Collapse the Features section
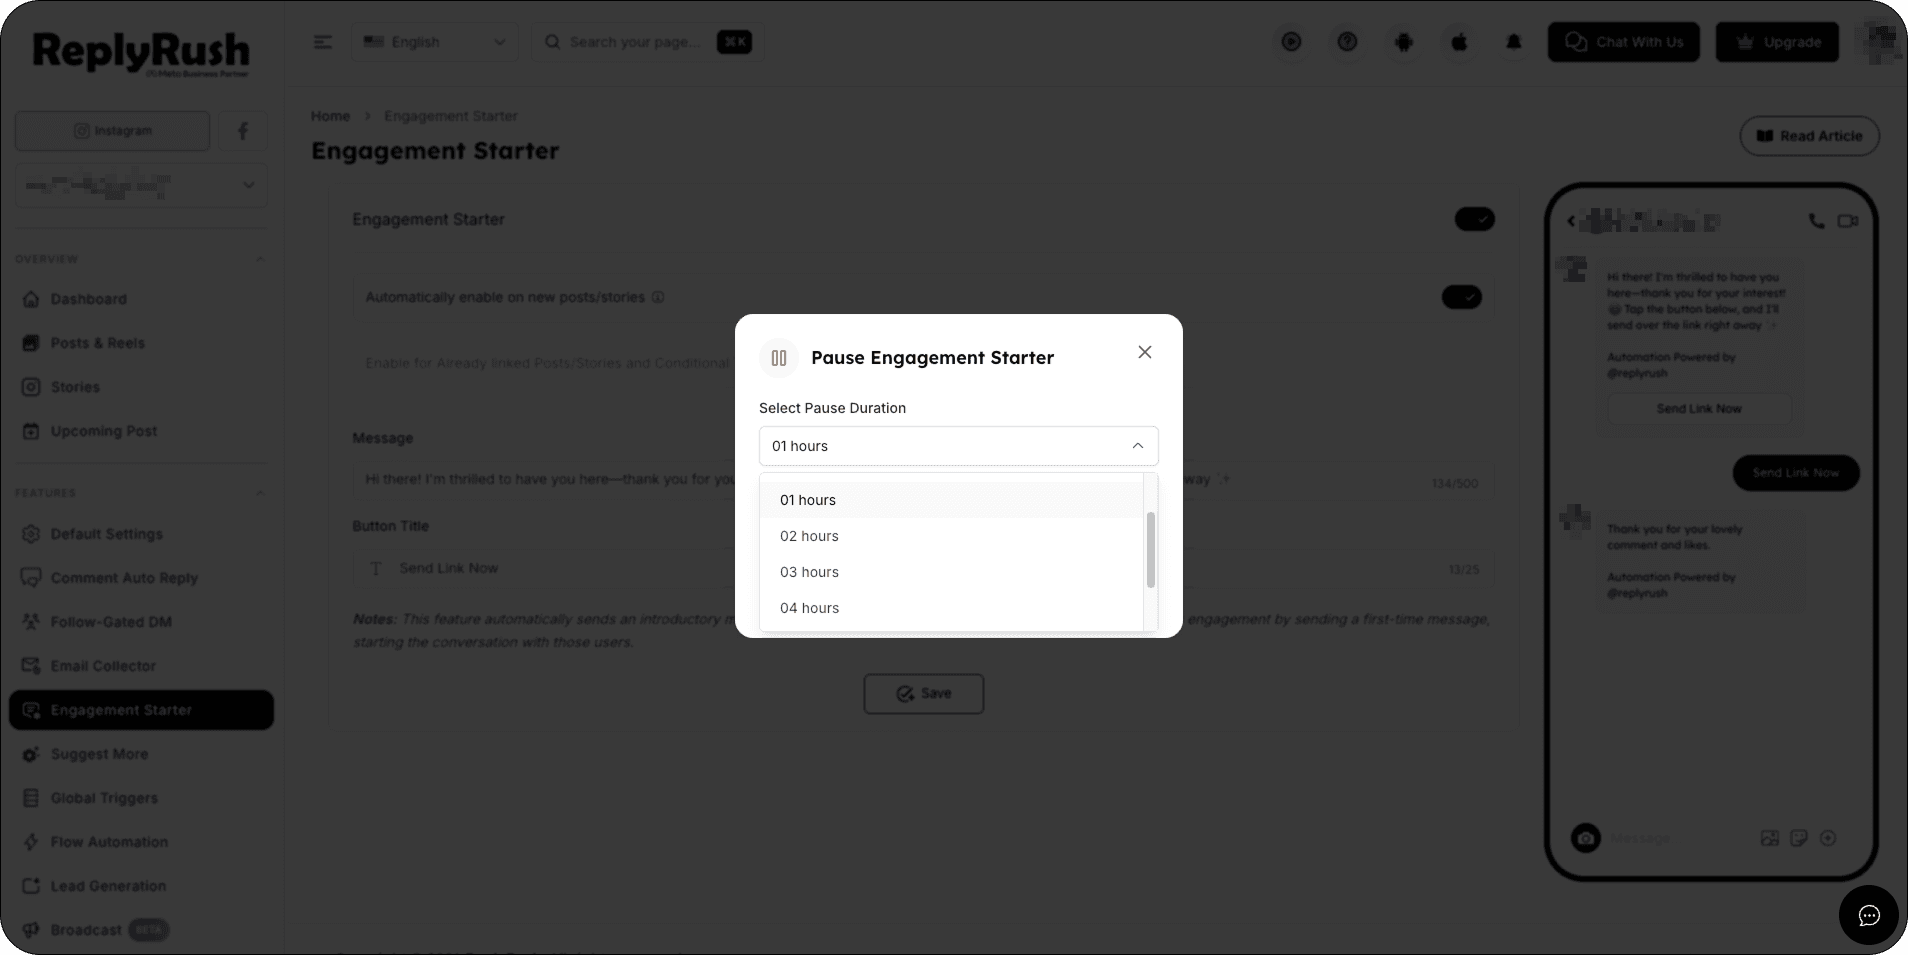 pos(260,493)
